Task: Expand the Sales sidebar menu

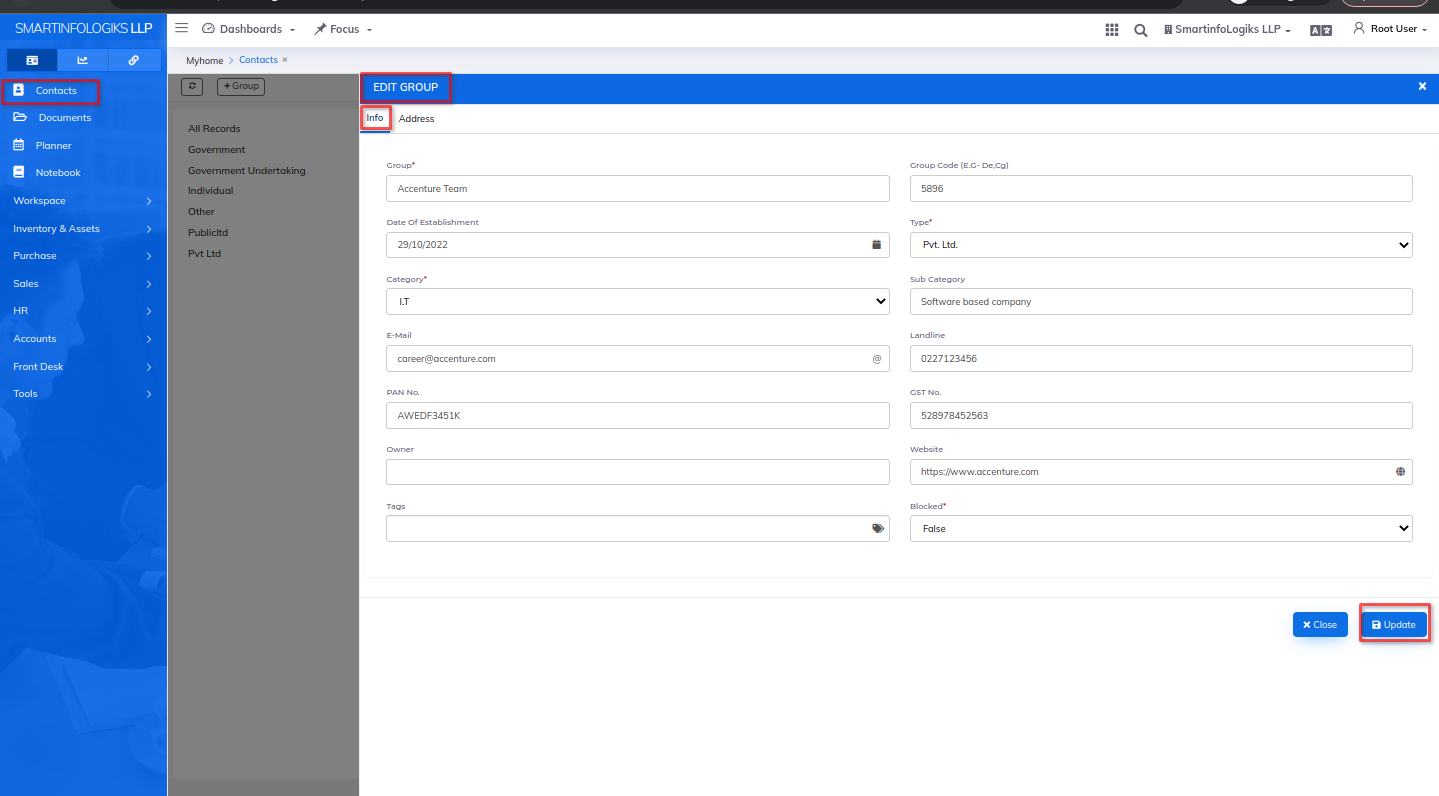Action: (83, 284)
